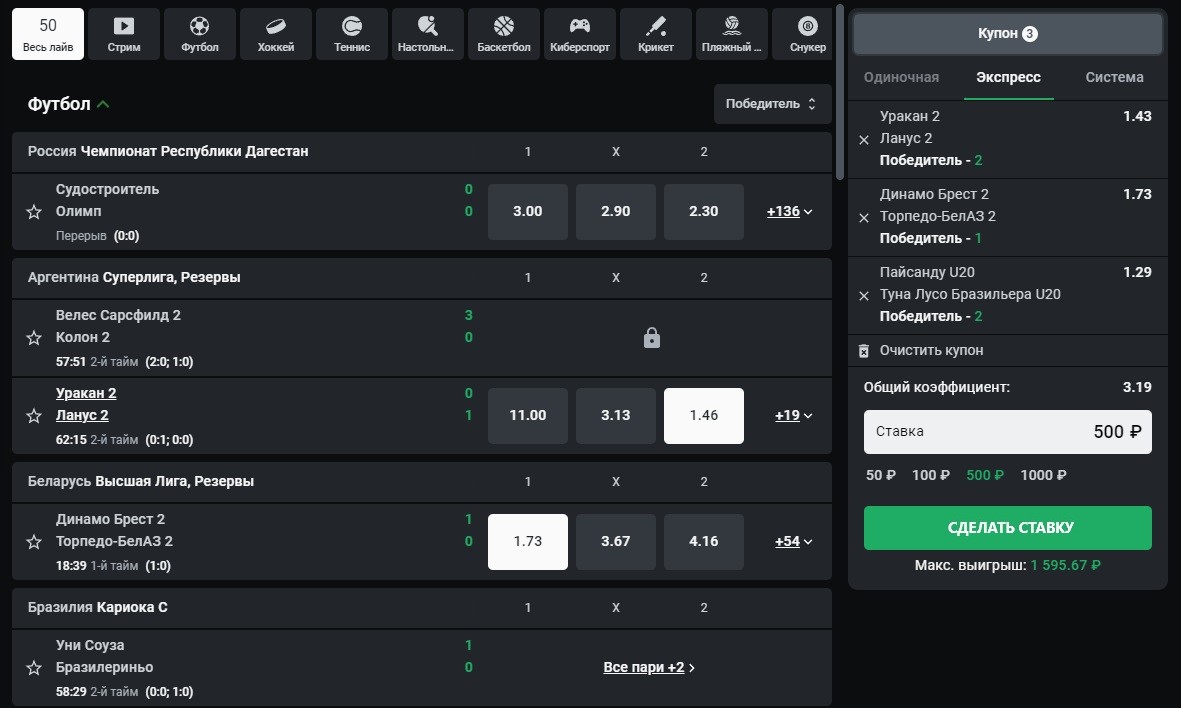Select the Теннис sport icon
Image resolution: width=1181 pixels, height=708 pixels.
pos(352,34)
